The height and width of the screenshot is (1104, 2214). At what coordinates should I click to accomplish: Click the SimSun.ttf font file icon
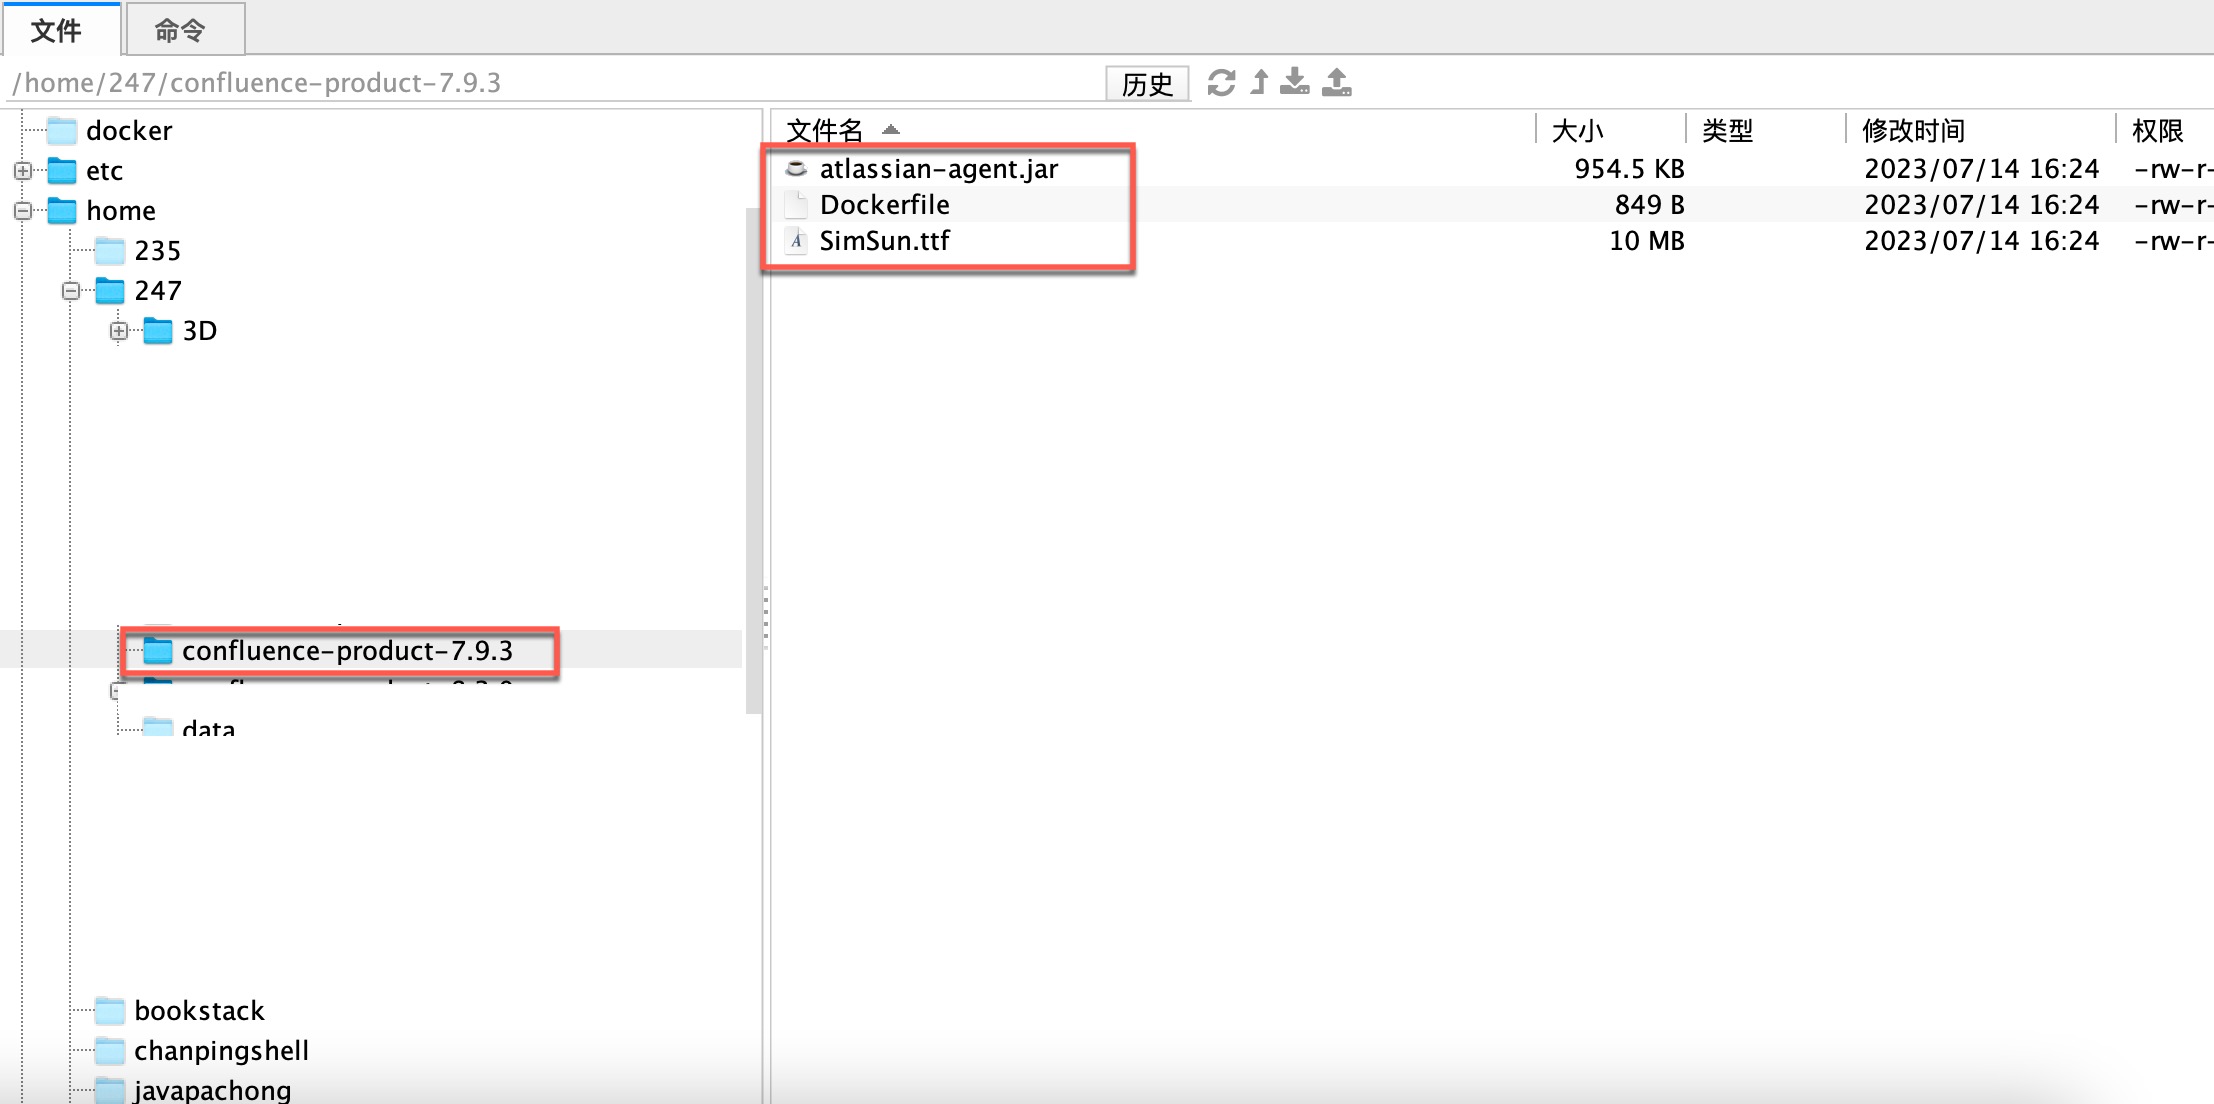coord(796,241)
